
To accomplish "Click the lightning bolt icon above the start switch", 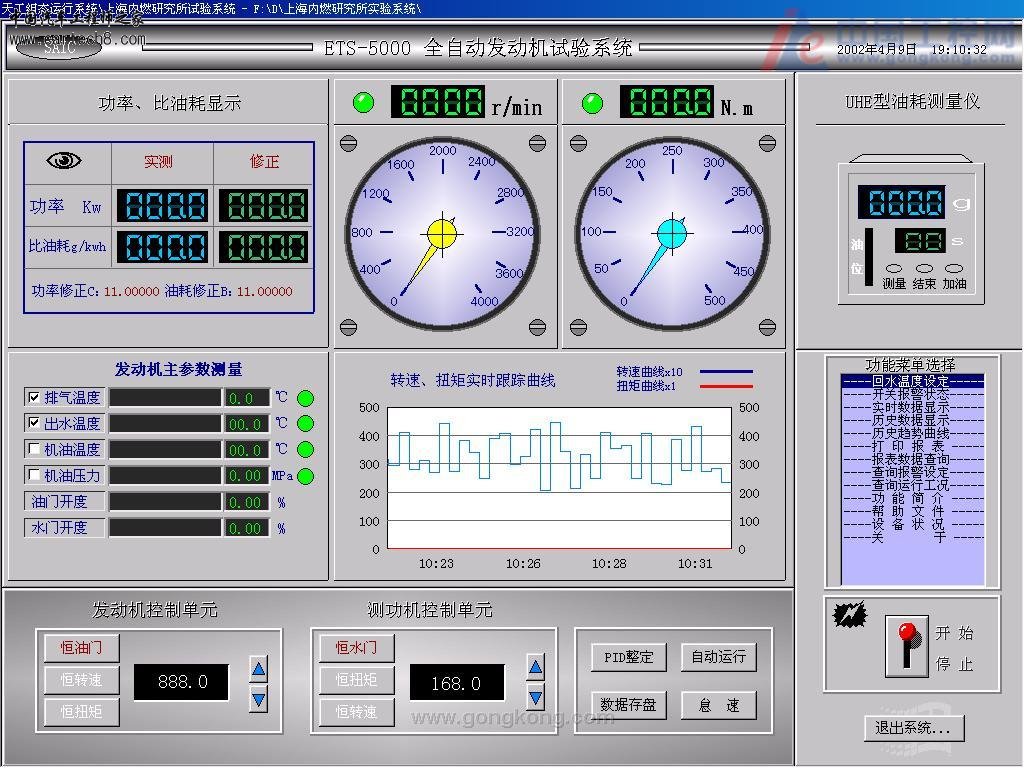I will click(850, 616).
